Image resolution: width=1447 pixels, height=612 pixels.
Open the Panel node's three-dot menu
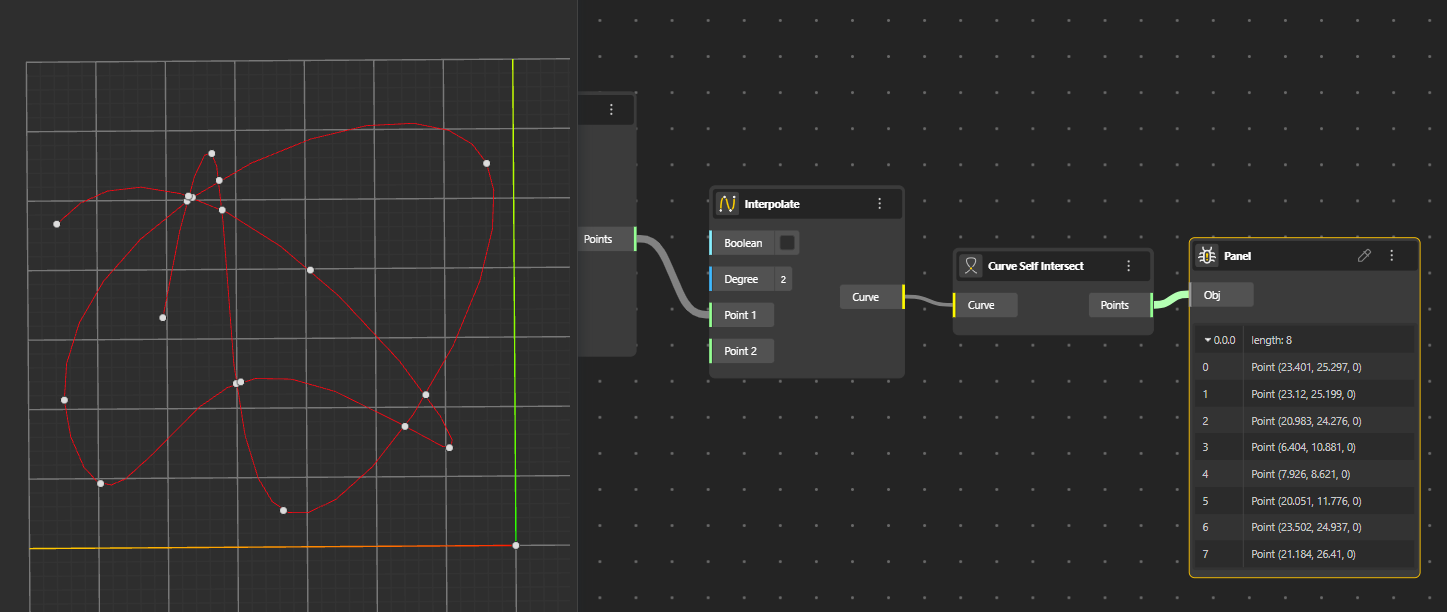(x=1391, y=256)
